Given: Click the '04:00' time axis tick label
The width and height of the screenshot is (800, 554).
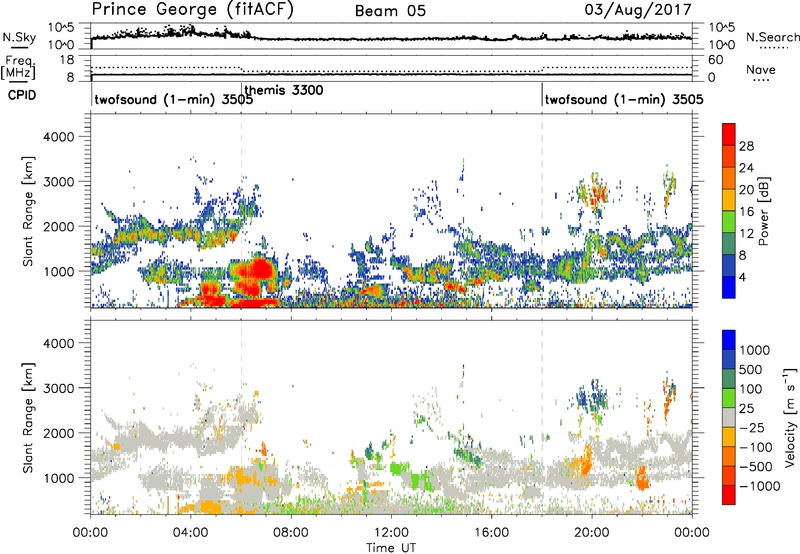Looking at the screenshot, I should pos(190,533).
